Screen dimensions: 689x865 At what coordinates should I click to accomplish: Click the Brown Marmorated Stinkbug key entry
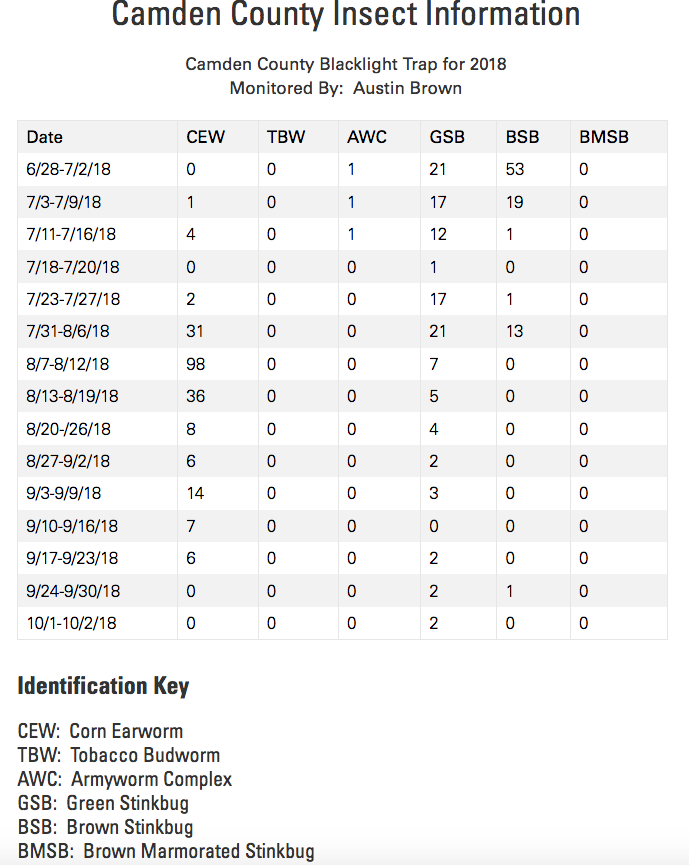point(166,851)
